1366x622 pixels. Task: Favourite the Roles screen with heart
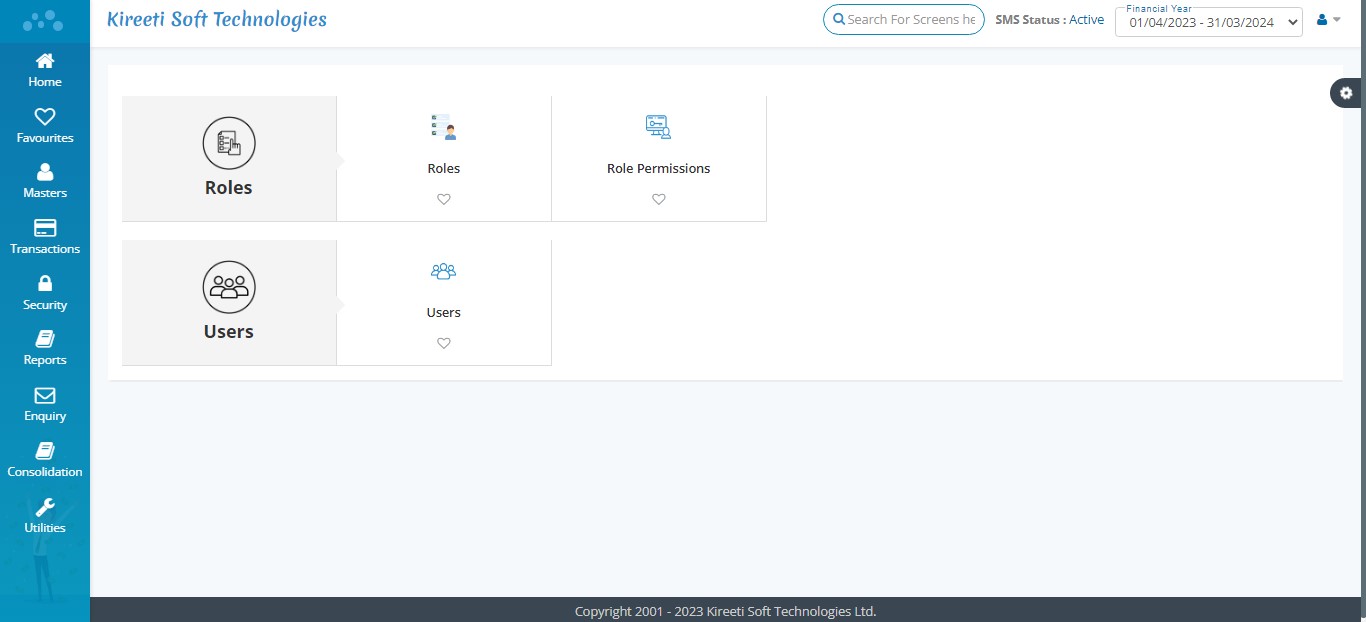pos(444,199)
